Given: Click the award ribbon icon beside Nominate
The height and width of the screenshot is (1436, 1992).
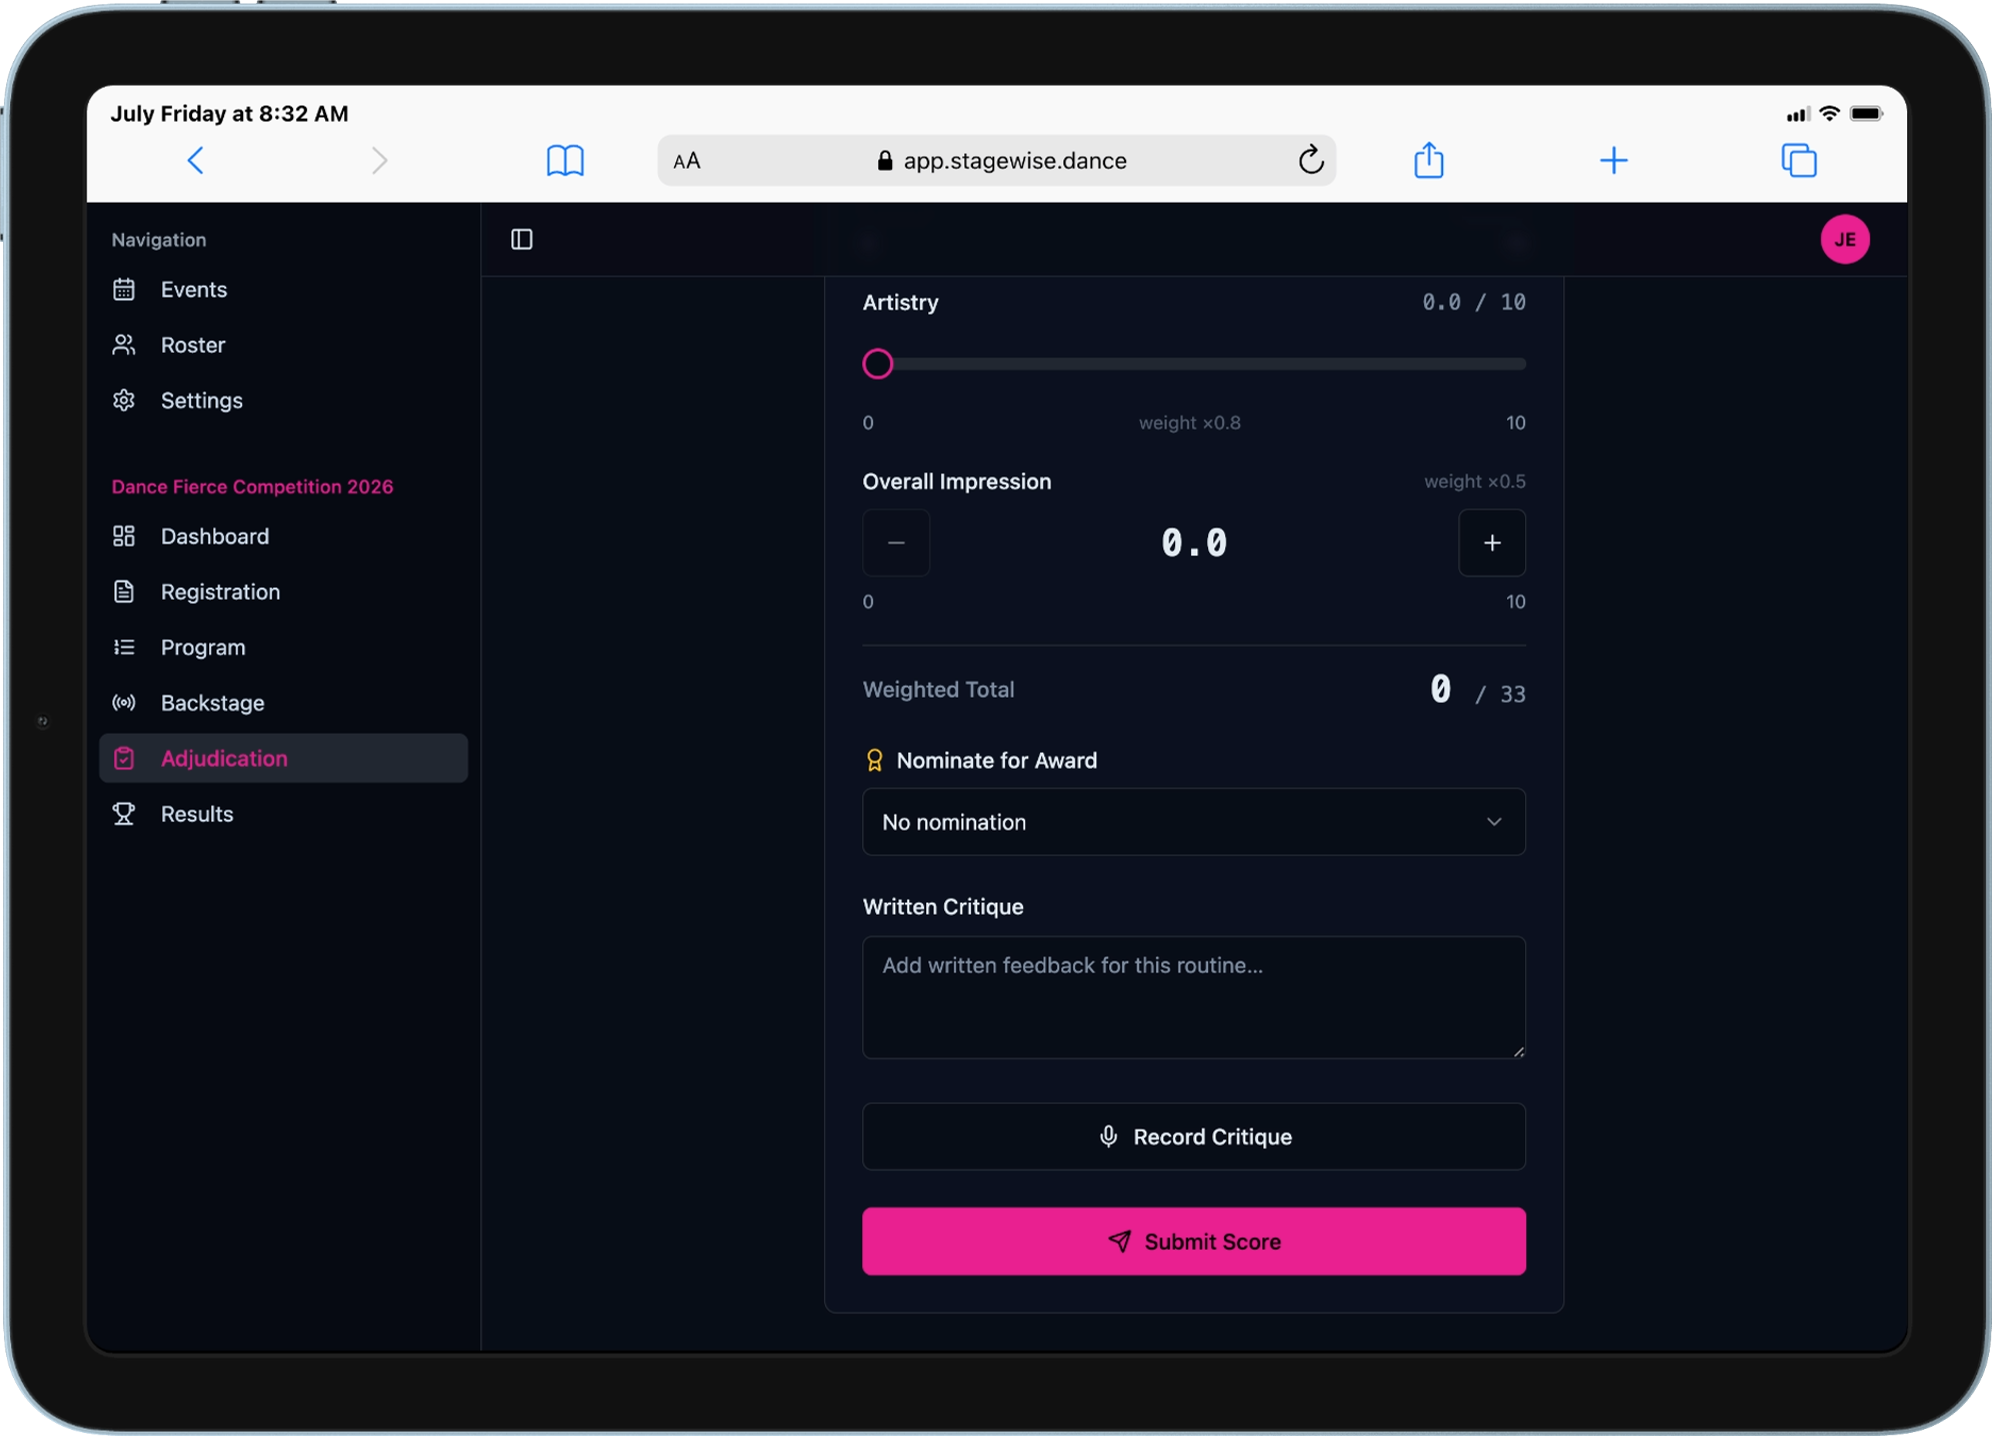Looking at the screenshot, I should tap(874, 761).
